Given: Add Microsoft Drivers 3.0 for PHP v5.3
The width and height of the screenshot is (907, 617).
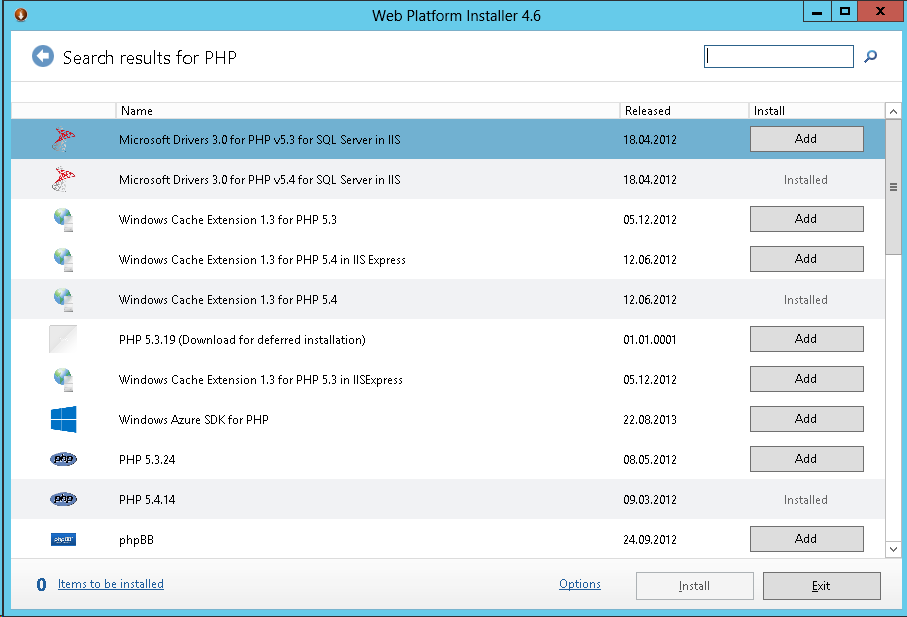Looking at the screenshot, I should [806, 139].
